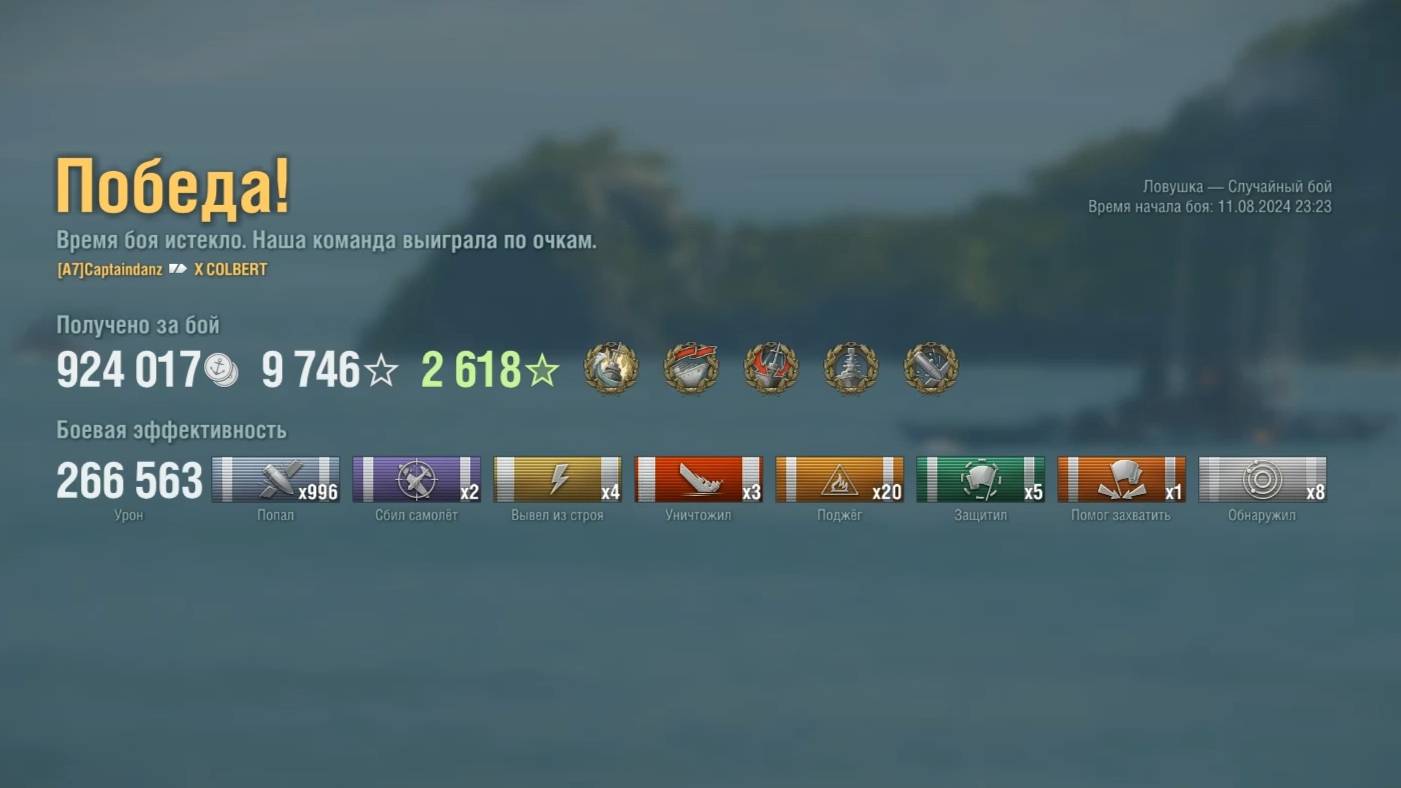This screenshot has height=788, width=1401.
Task: Select the green Защитил ribbon
Action: [x=981, y=479]
